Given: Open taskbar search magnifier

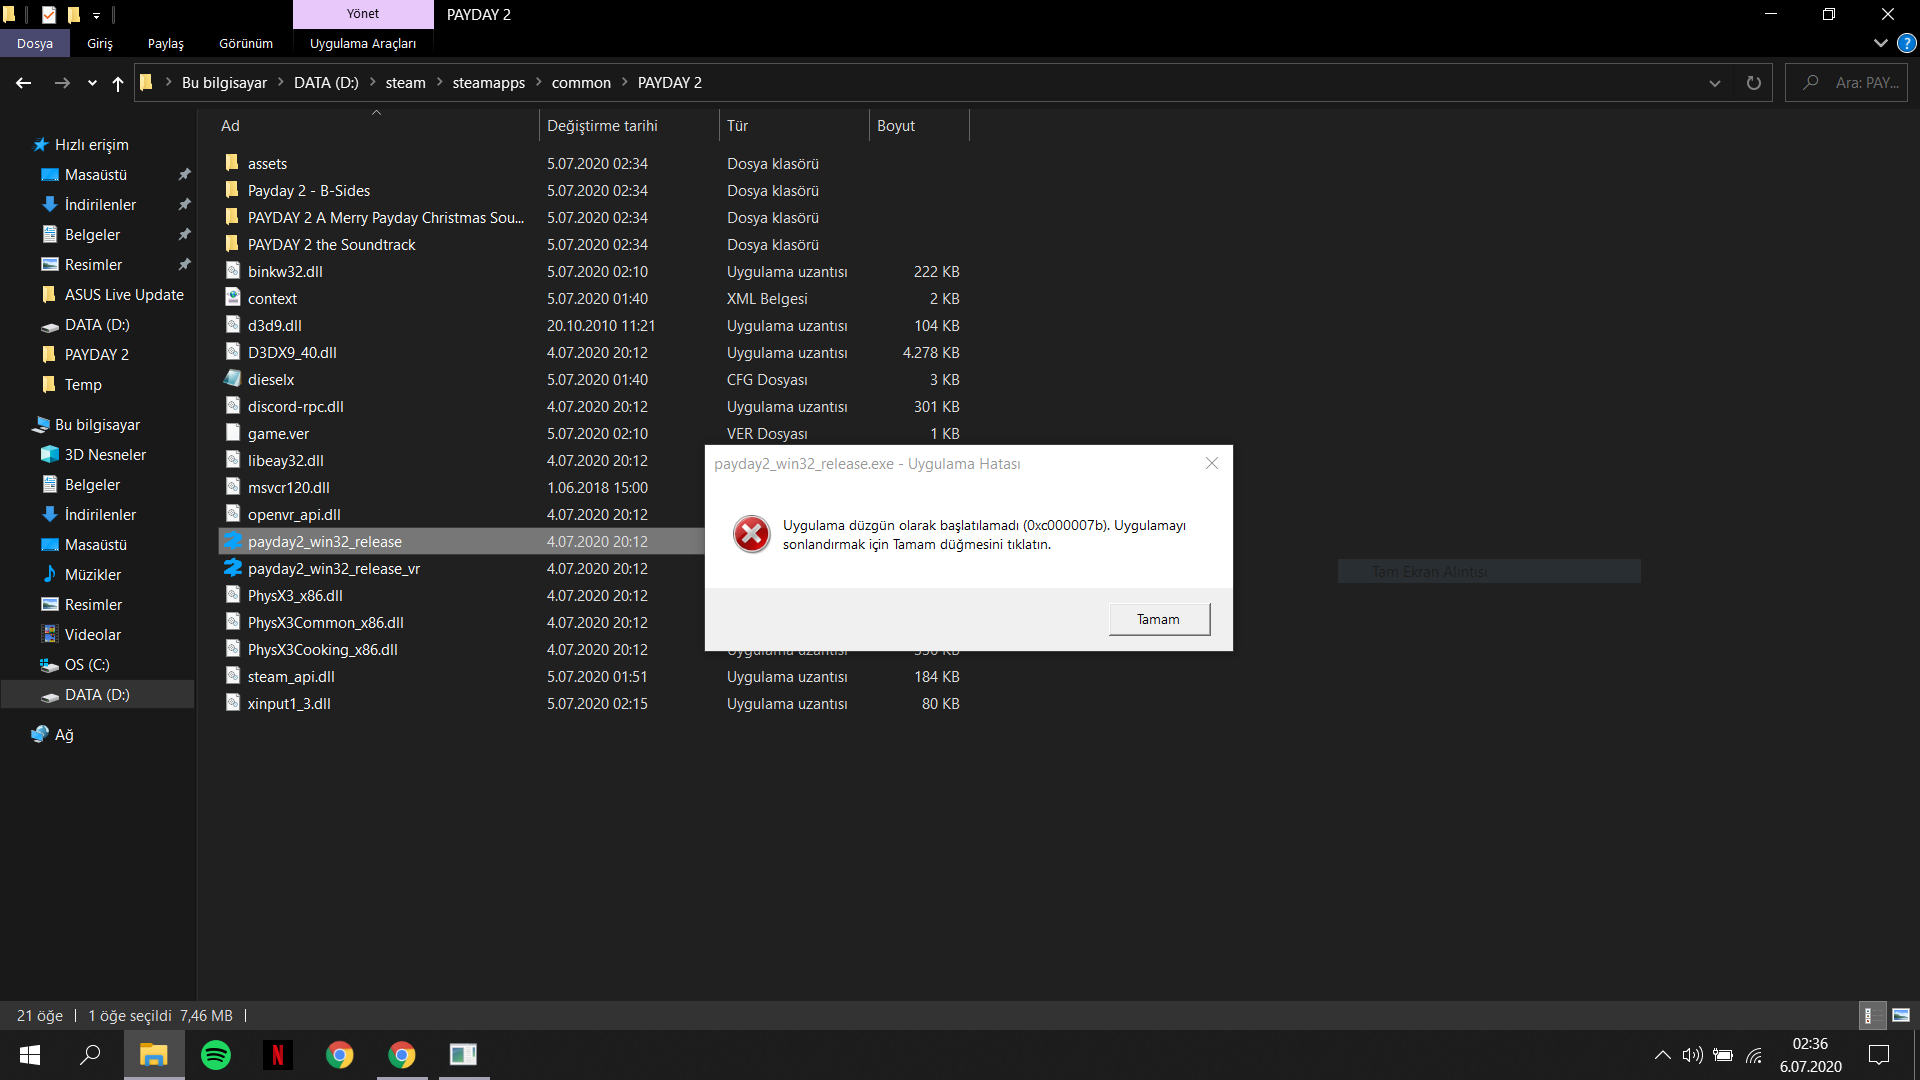Looking at the screenshot, I should tap(91, 1055).
